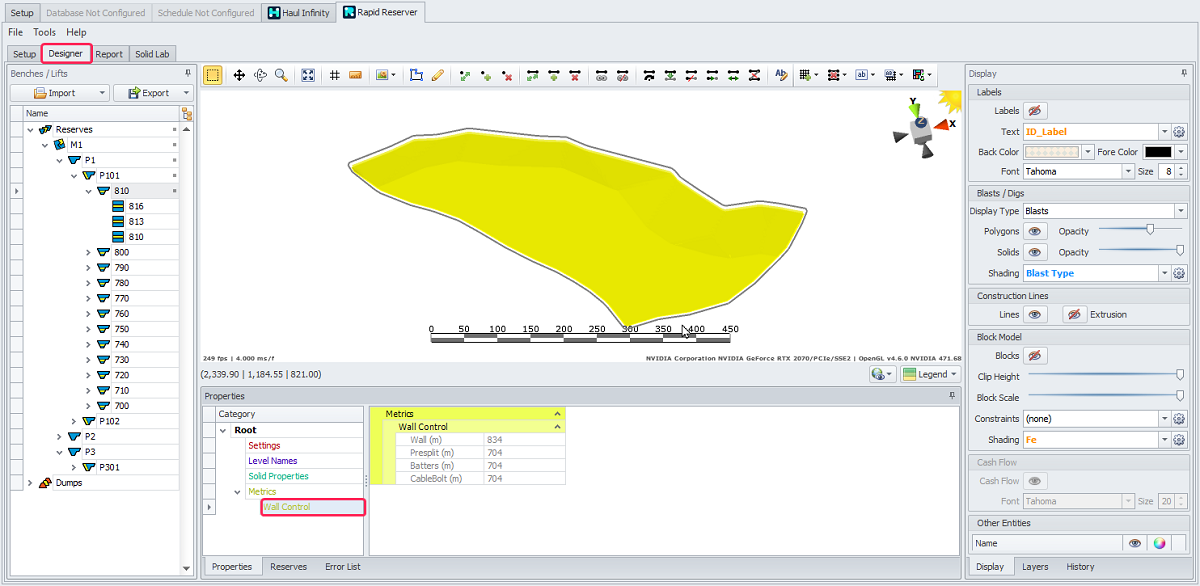Select the ruler measure tool
The image size is (1200, 586).
pyautogui.click(x=355, y=75)
